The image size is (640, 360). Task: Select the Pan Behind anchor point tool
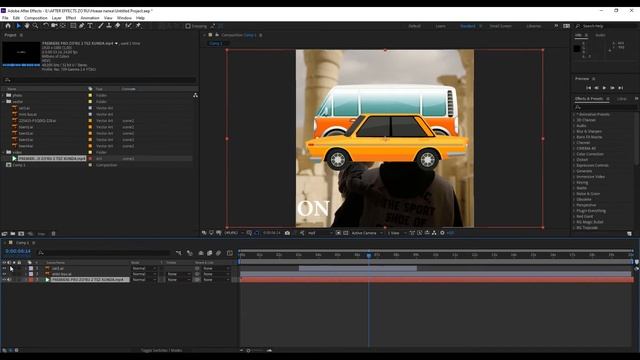pos(63,26)
